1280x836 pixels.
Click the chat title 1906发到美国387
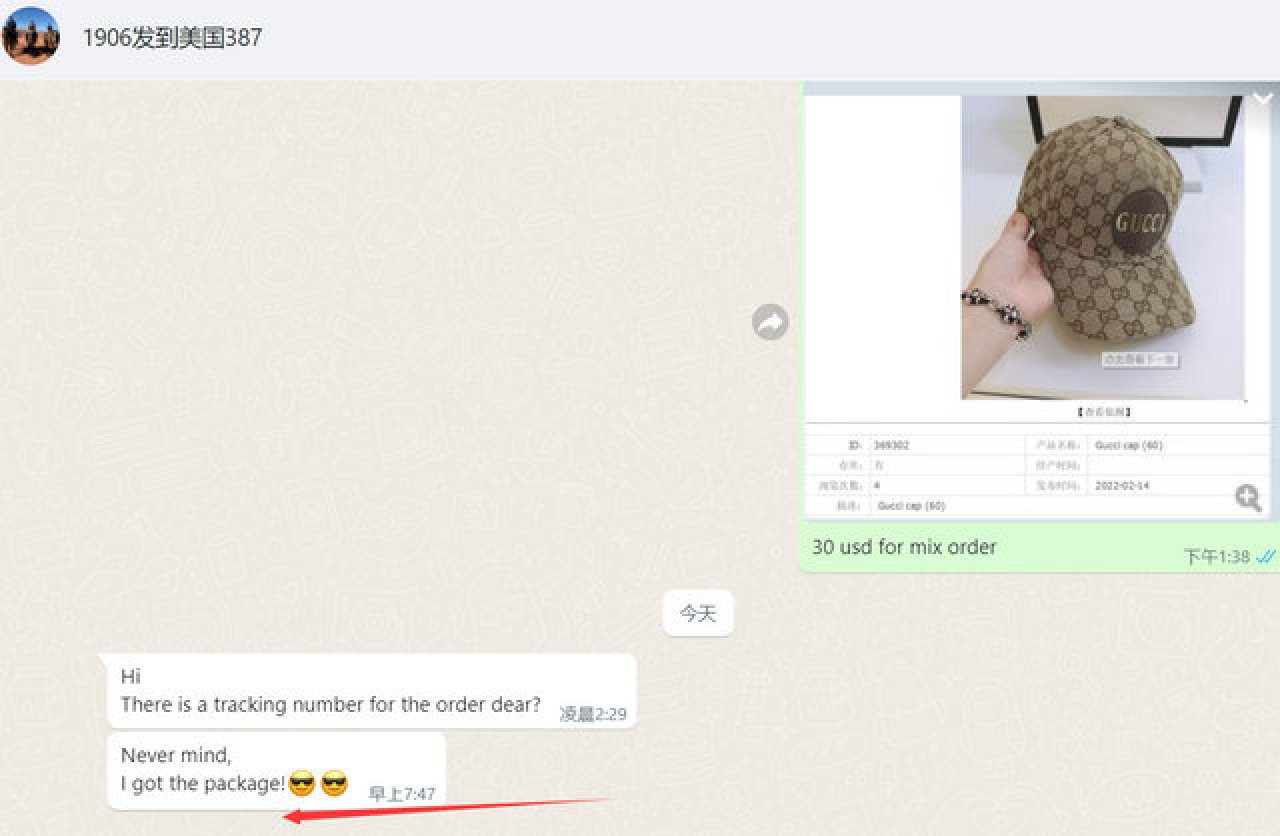click(x=172, y=38)
